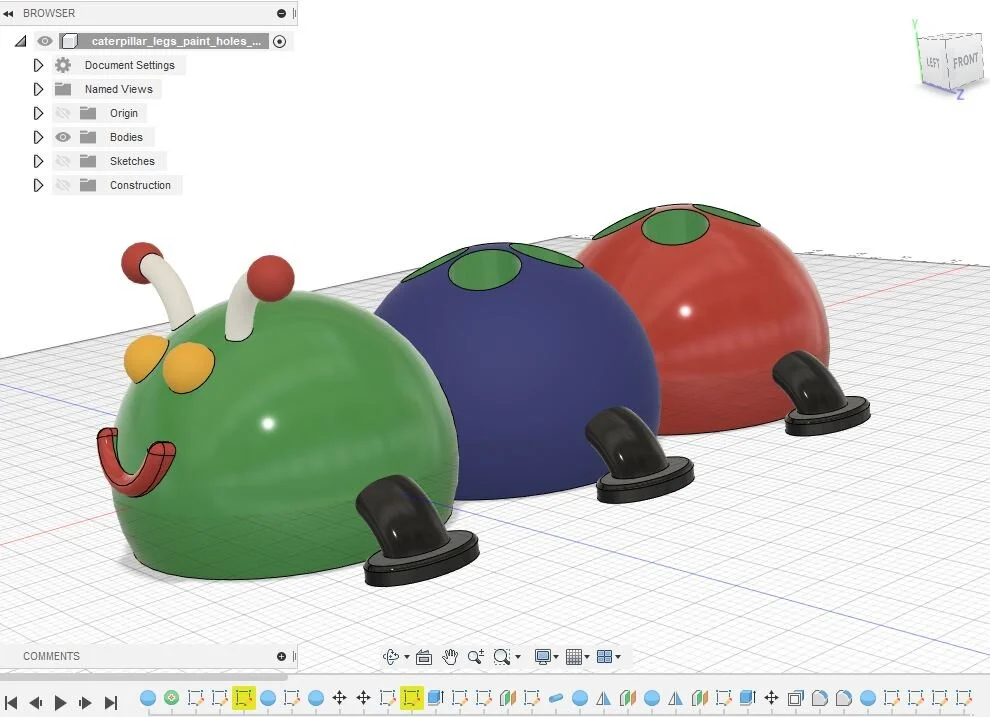This screenshot has width=990, height=717.
Task: Open the Orbit type dropdown arrow
Action: 407,657
